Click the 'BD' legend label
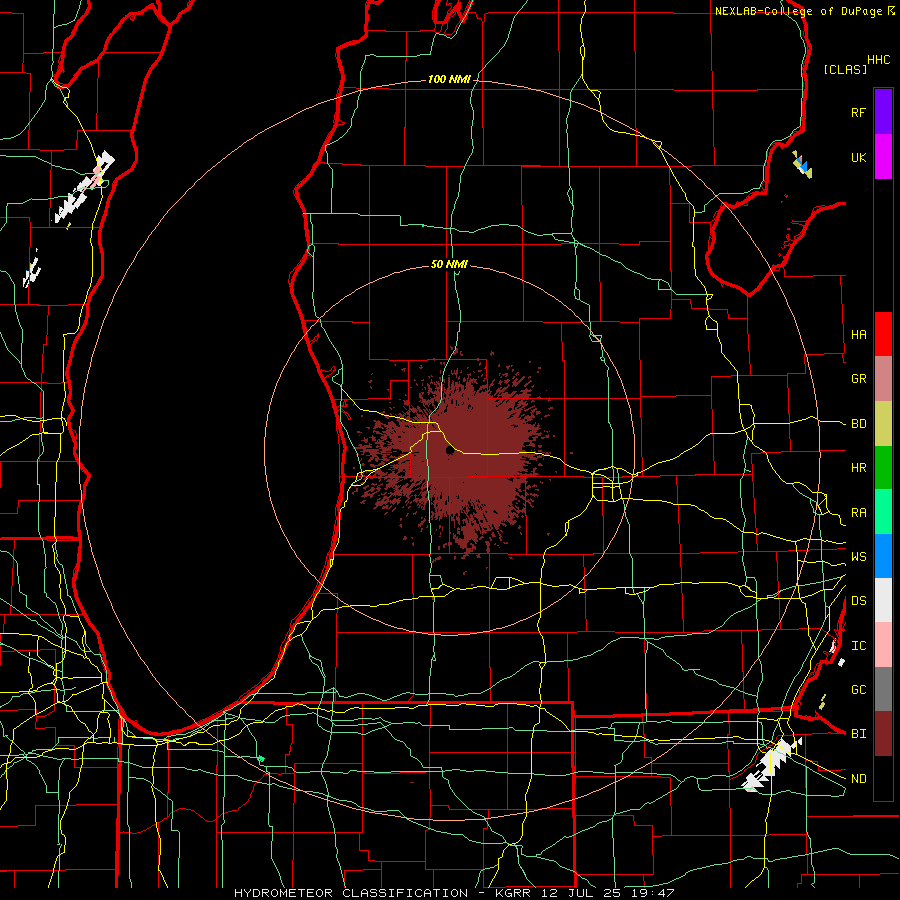 (x=859, y=424)
